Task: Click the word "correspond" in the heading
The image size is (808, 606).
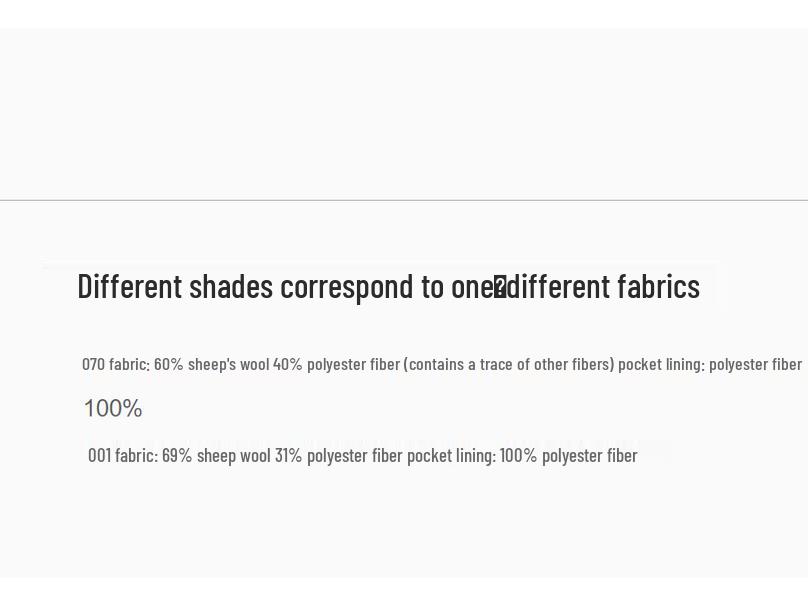Action: coord(347,287)
